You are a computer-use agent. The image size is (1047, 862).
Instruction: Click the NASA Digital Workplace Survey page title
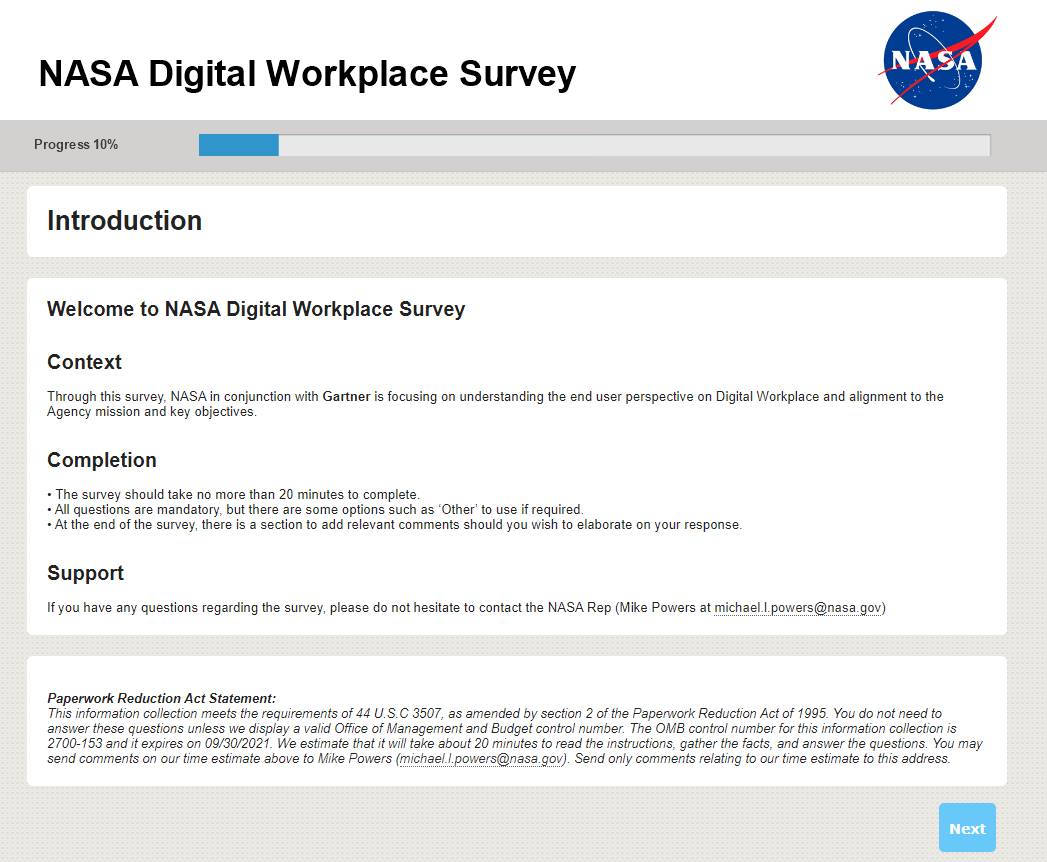[307, 74]
